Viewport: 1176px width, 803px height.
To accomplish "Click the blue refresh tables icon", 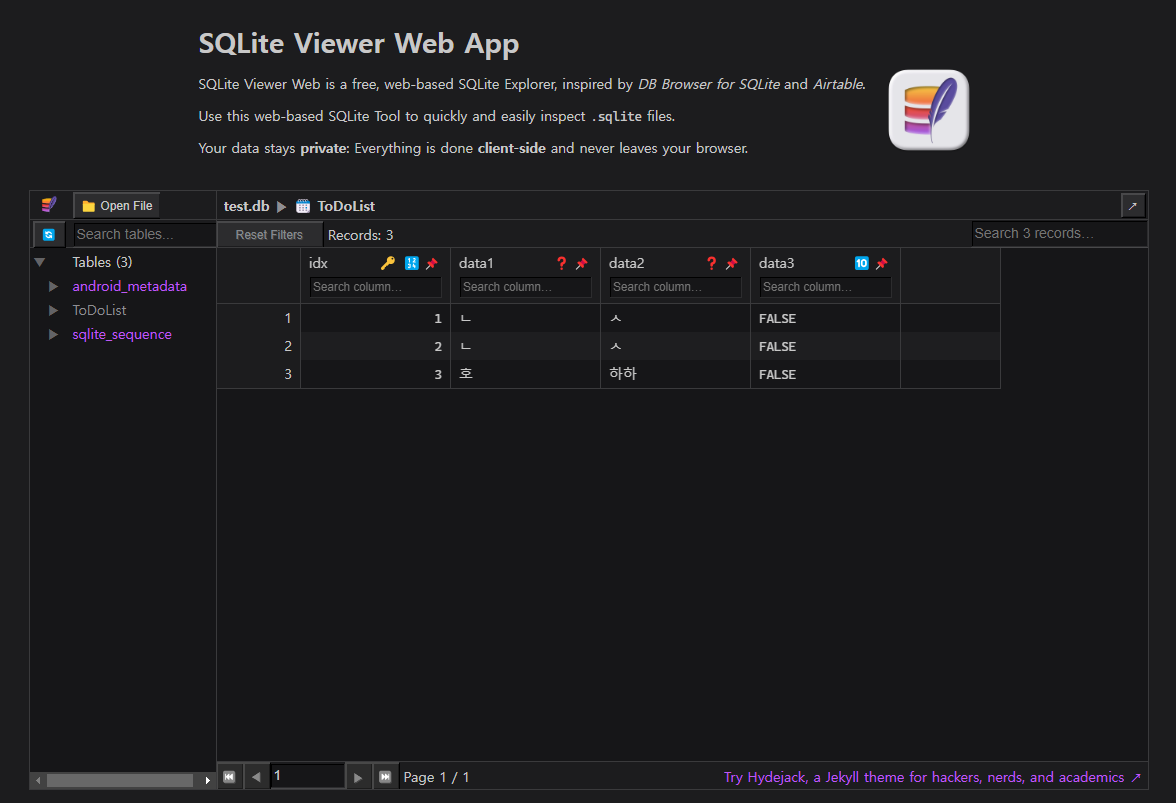I will (49, 235).
